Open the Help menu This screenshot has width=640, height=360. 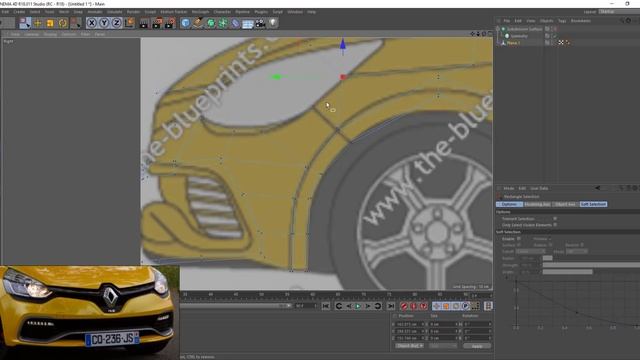pos(311,12)
